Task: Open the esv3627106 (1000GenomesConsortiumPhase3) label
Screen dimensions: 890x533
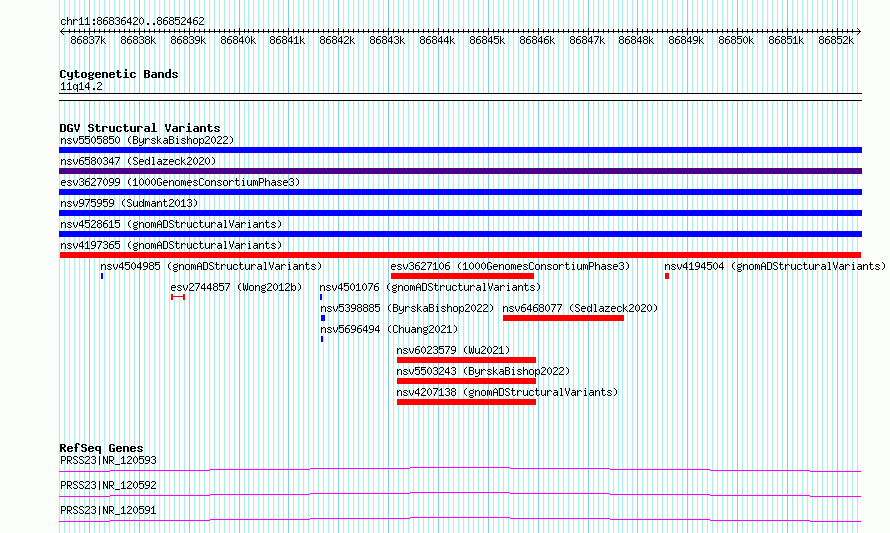Action: [x=510, y=266]
